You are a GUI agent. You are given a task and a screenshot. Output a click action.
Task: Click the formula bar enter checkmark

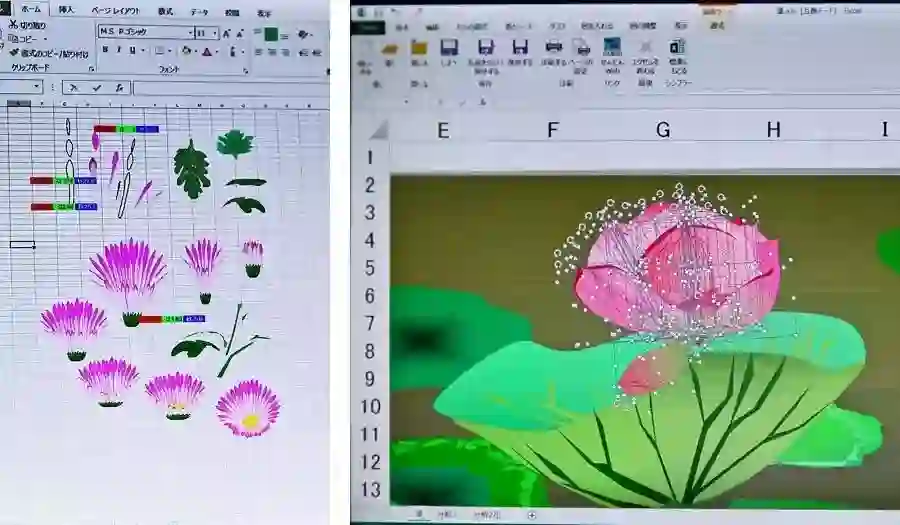tap(96, 88)
